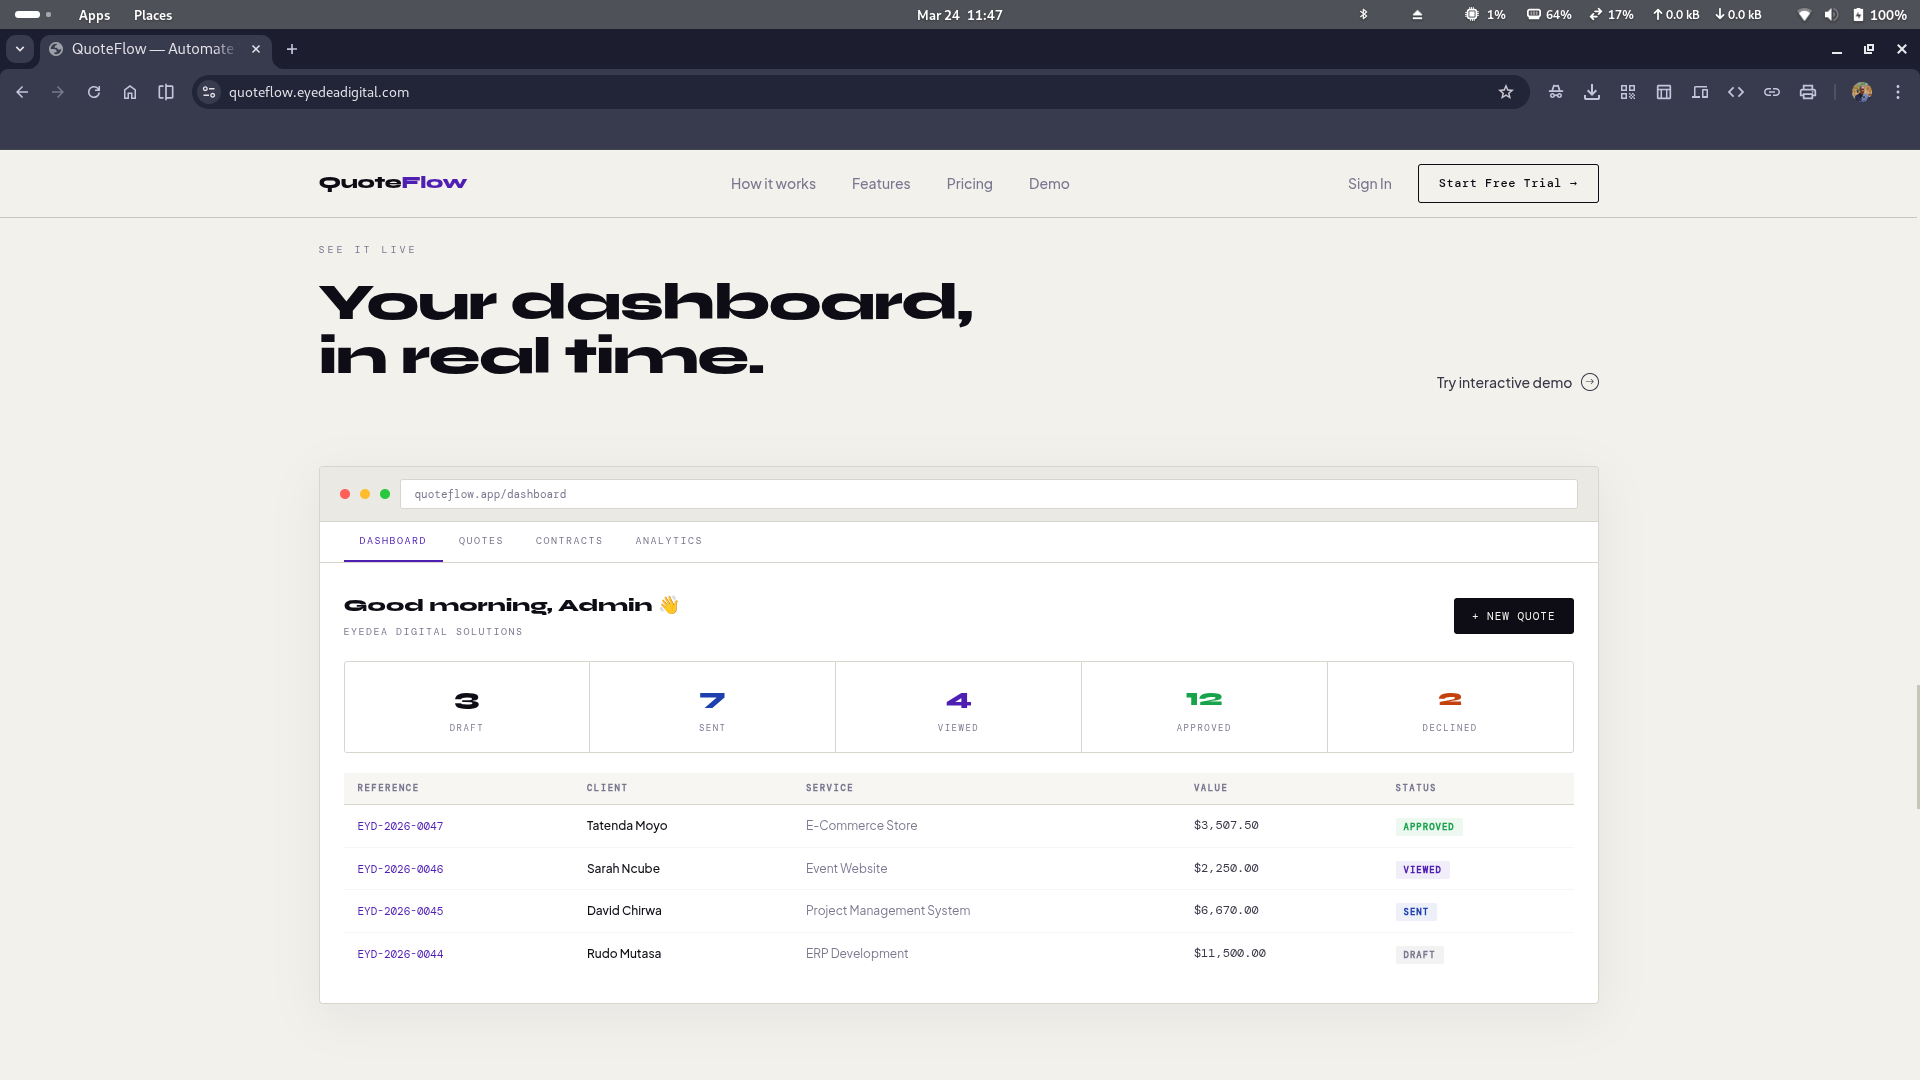Viewport: 1920px width, 1080px height.
Task: Go to browser home page icon
Action: click(130, 92)
